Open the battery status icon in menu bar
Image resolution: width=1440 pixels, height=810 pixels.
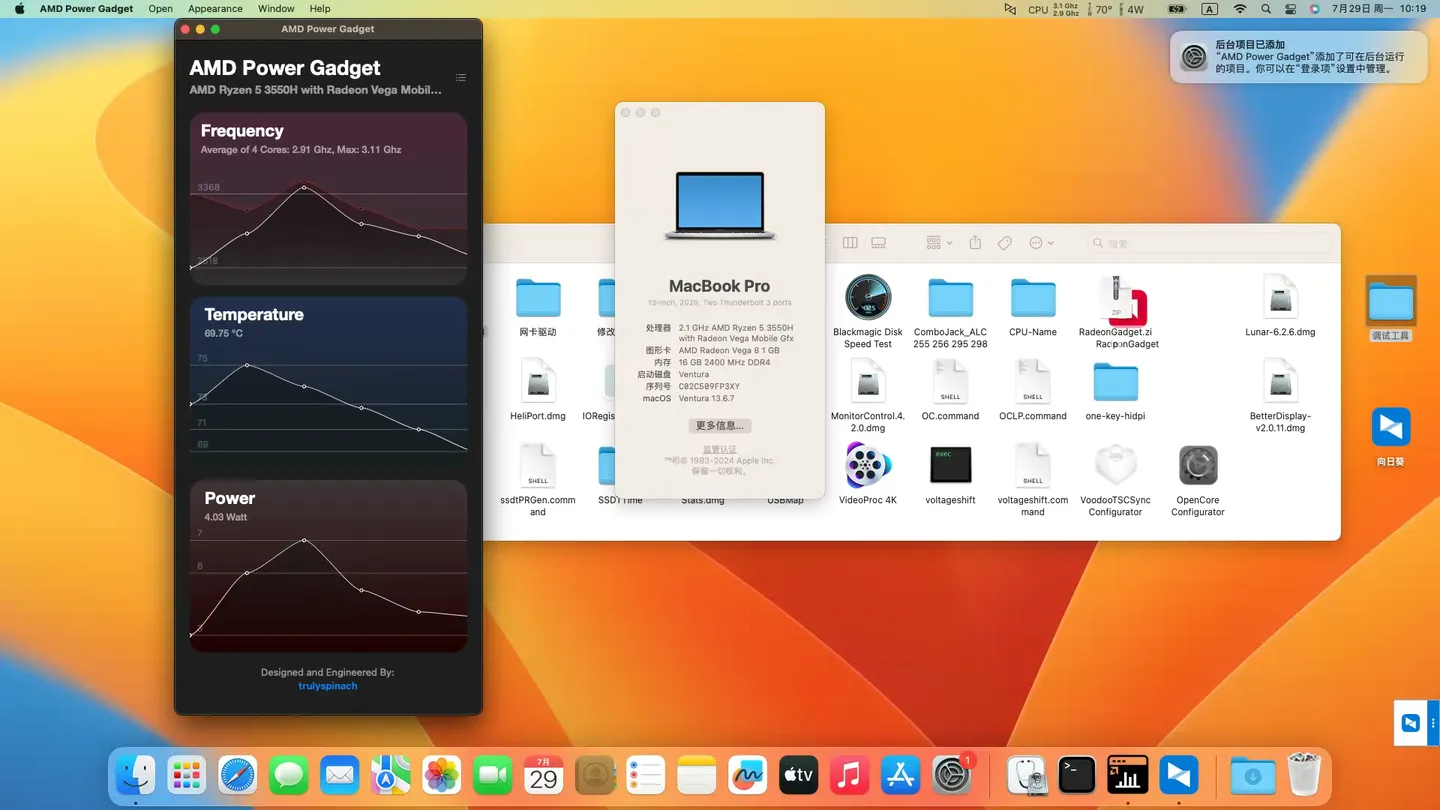click(1177, 9)
